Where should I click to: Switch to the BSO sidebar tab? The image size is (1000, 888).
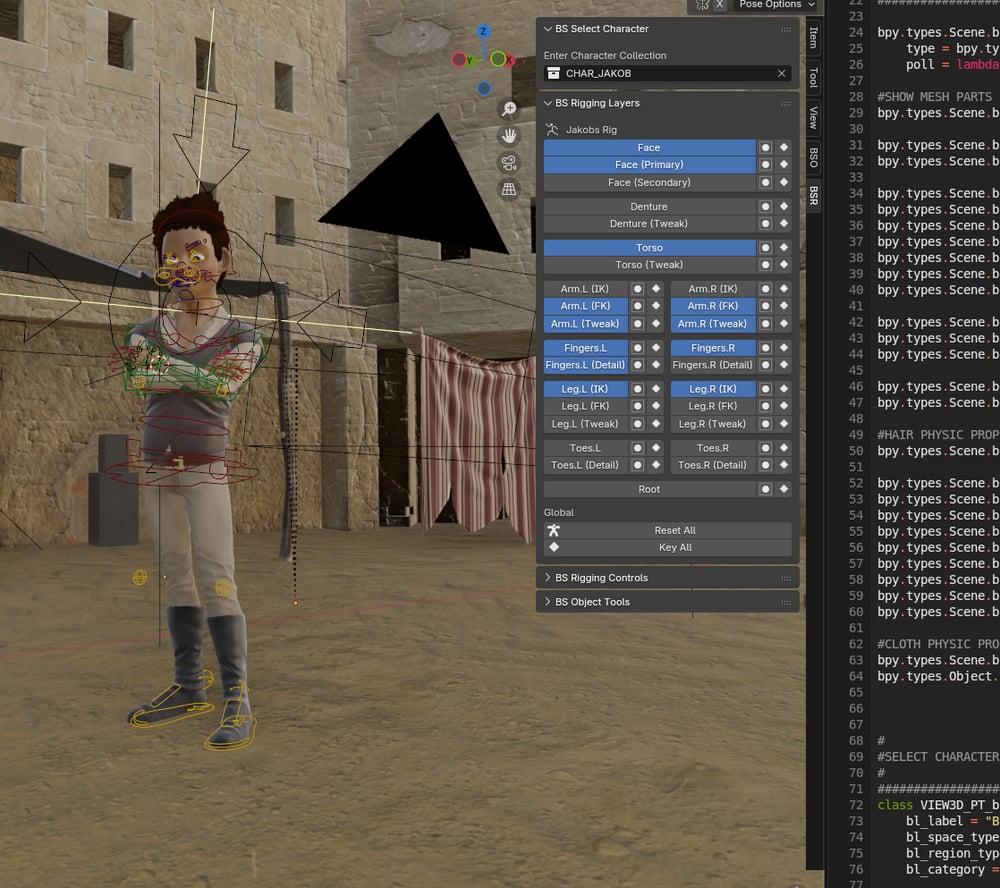click(813, 157)
